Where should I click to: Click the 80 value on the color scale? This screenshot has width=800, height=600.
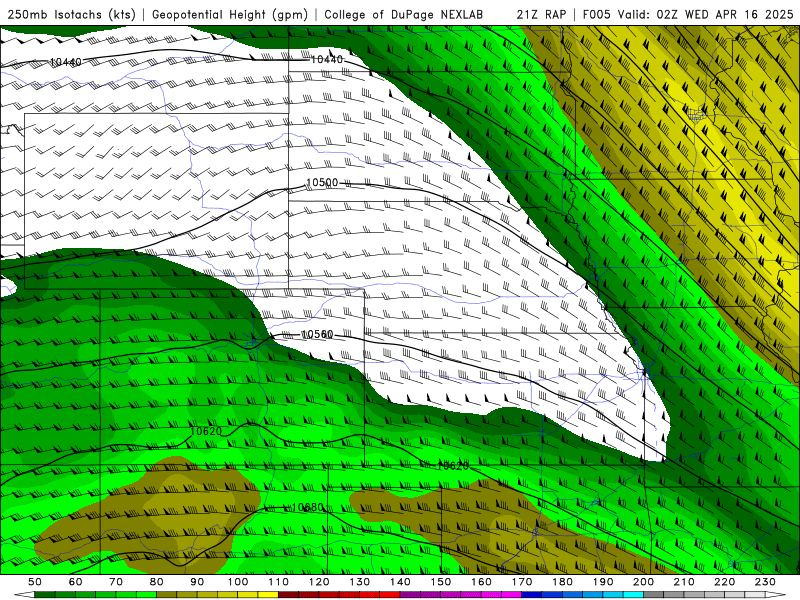tap(157, 582)
